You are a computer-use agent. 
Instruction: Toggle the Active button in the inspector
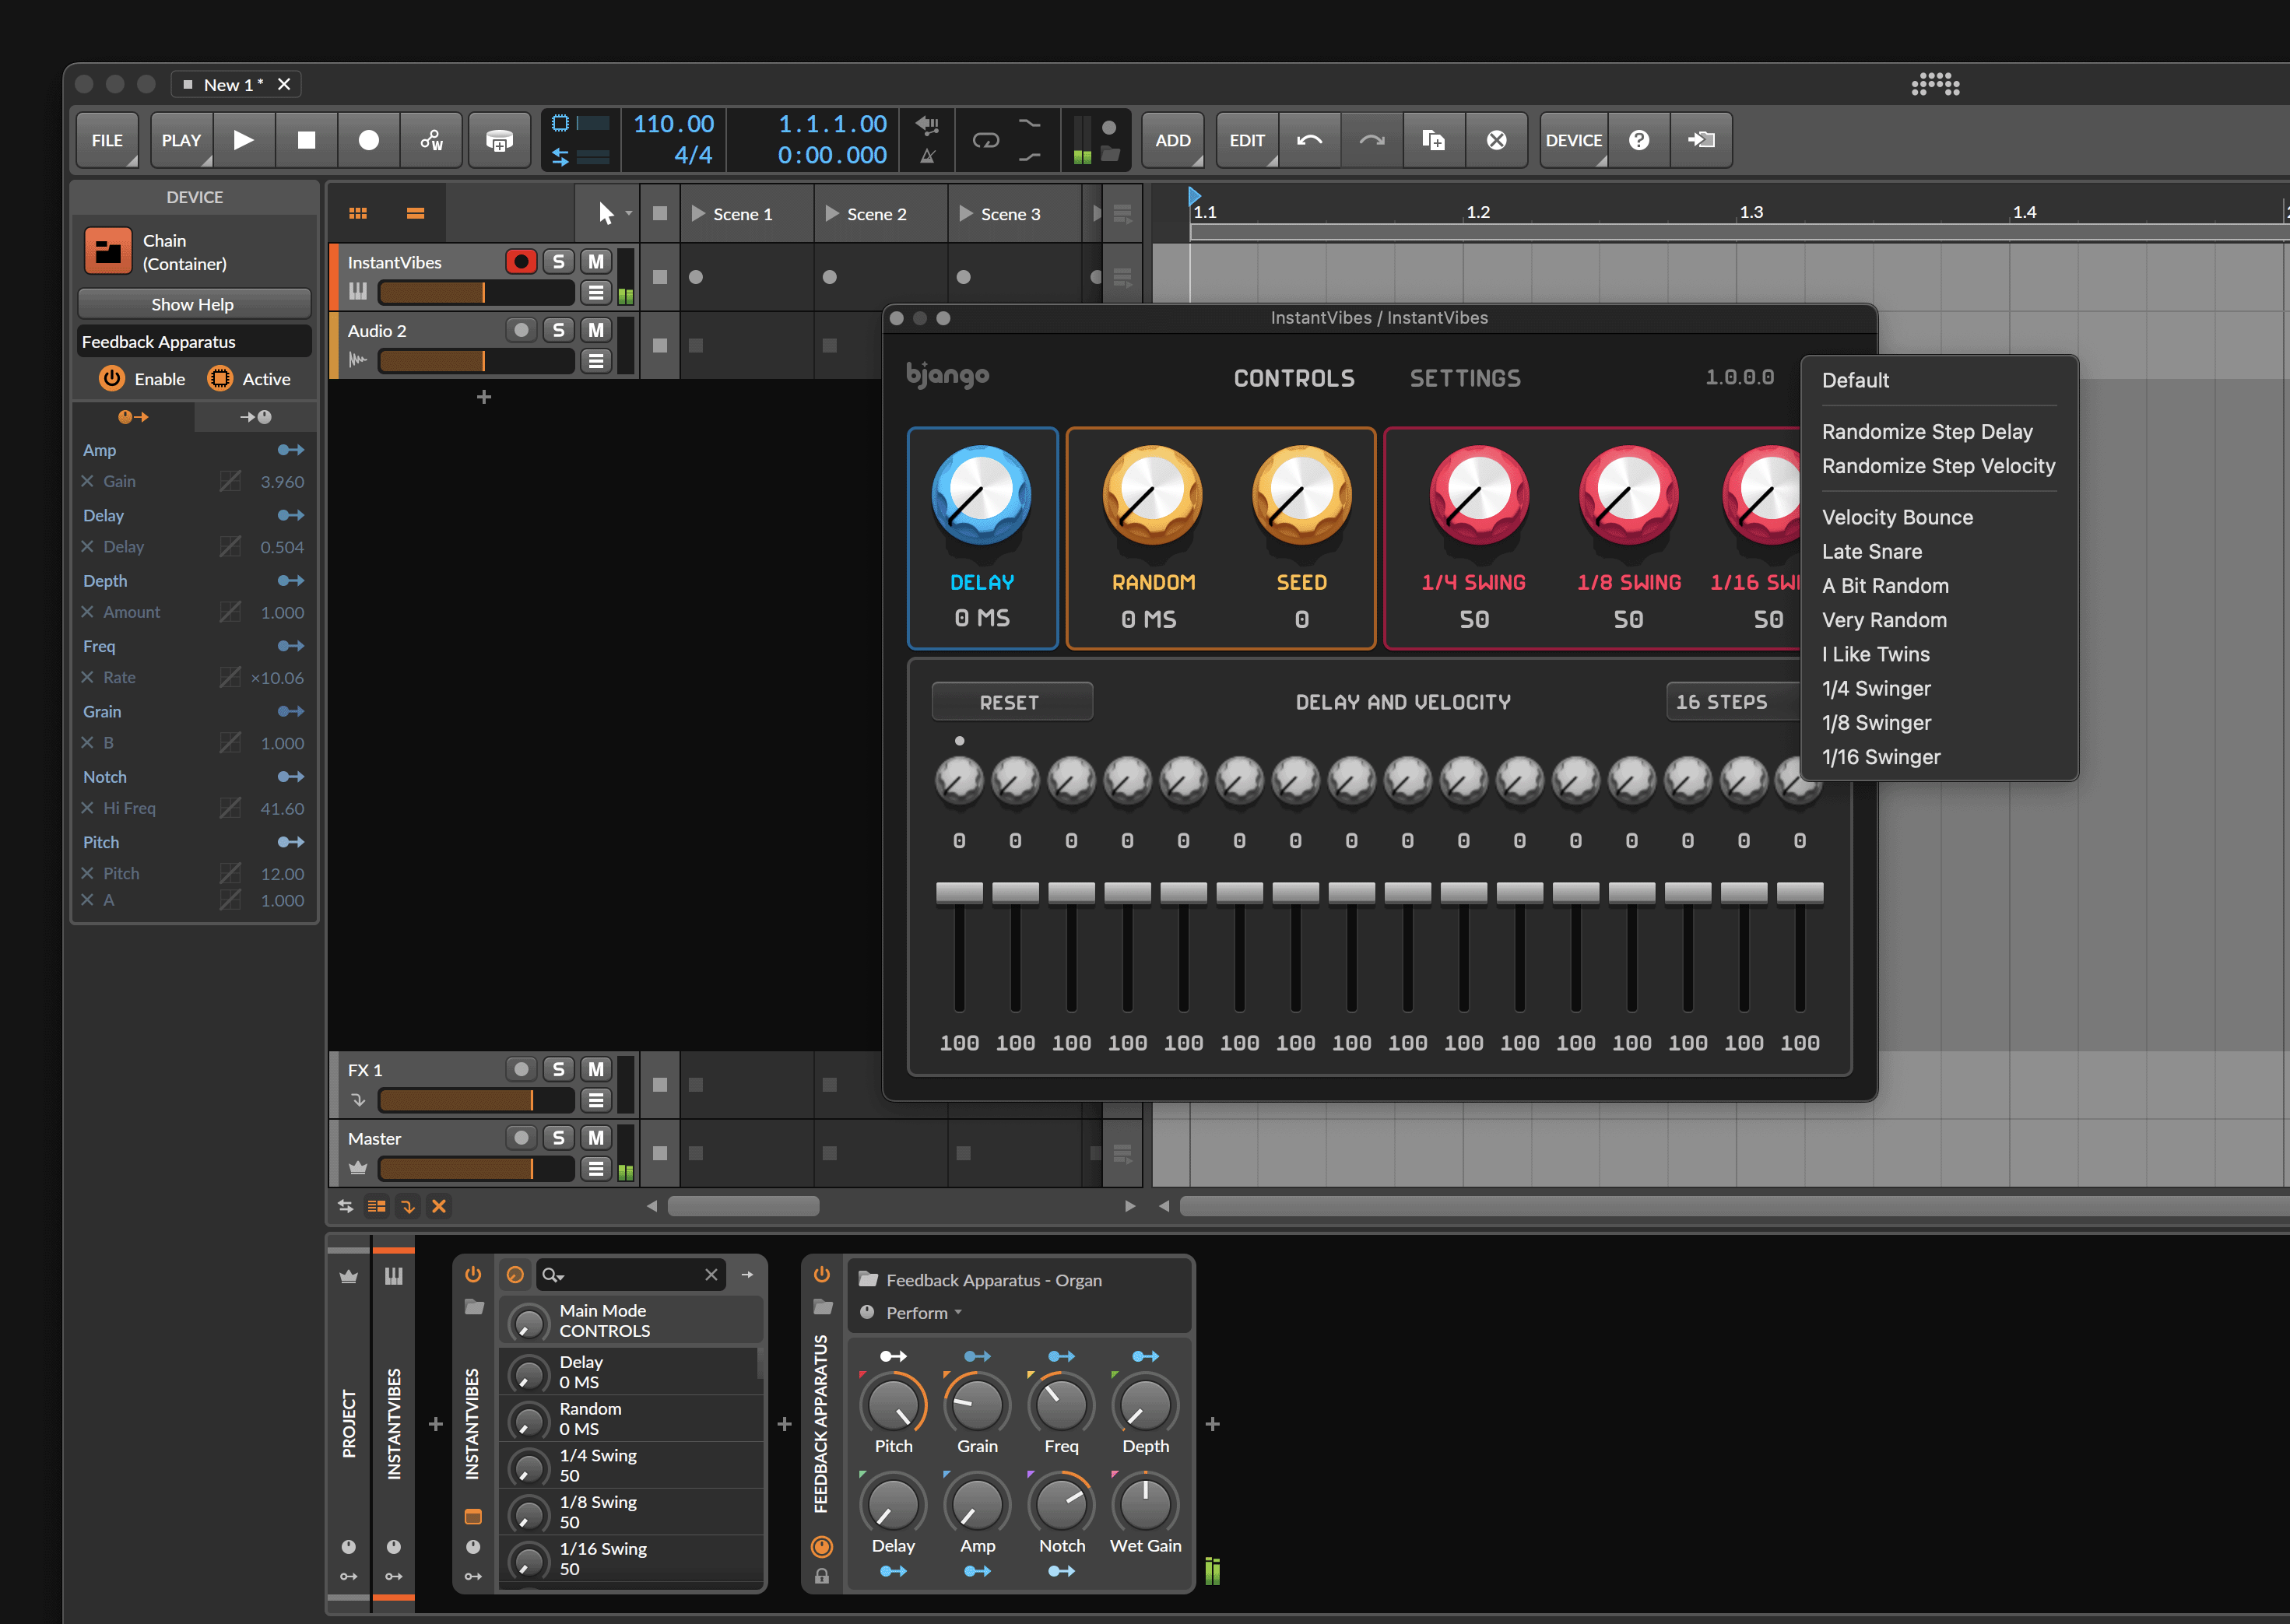point(219,379)
